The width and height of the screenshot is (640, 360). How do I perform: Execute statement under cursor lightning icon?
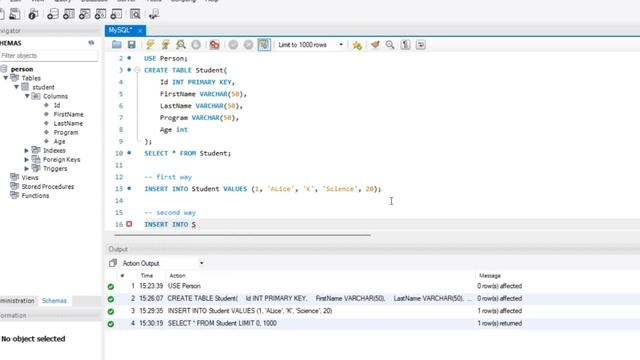point(165,44)
